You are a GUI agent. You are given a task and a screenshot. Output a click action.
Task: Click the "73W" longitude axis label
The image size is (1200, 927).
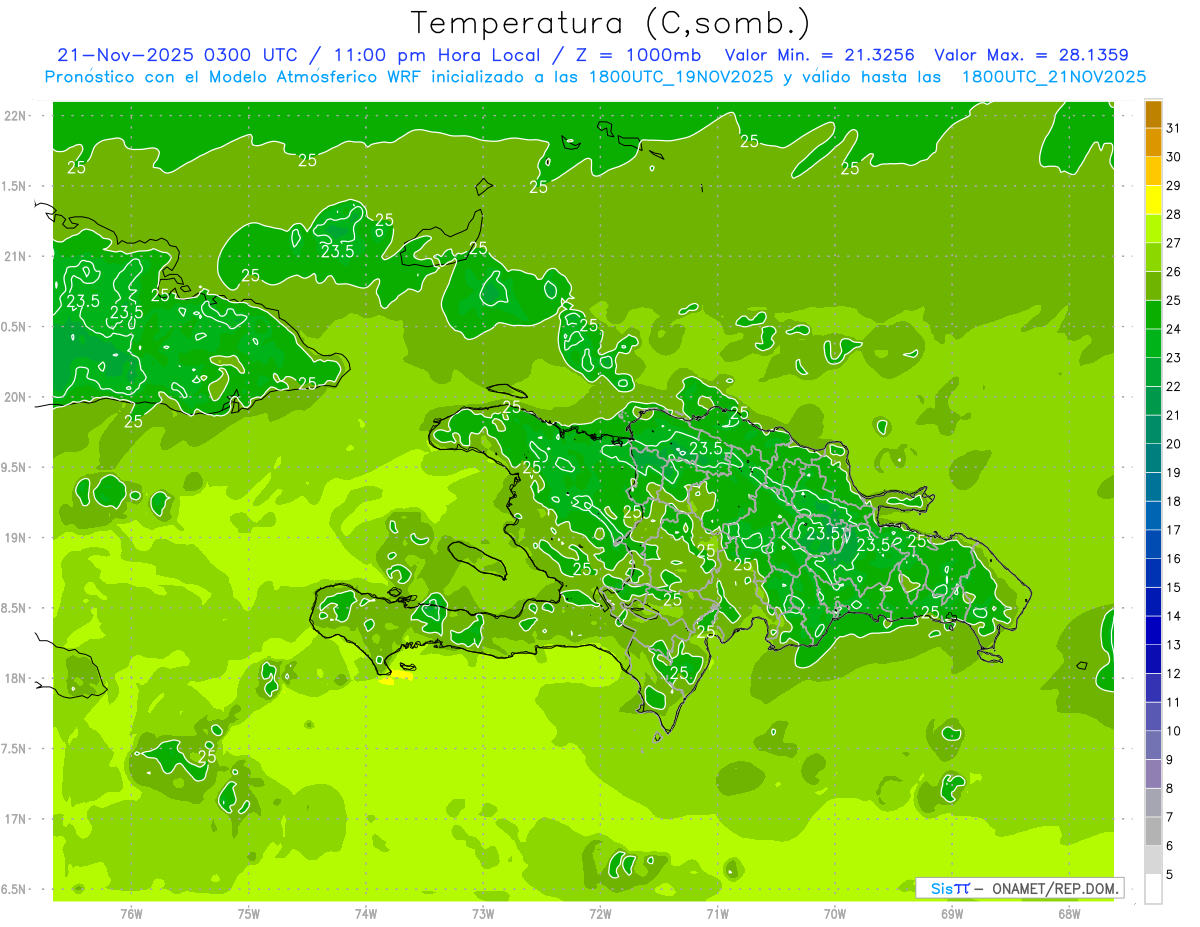(x=483, y=913)
